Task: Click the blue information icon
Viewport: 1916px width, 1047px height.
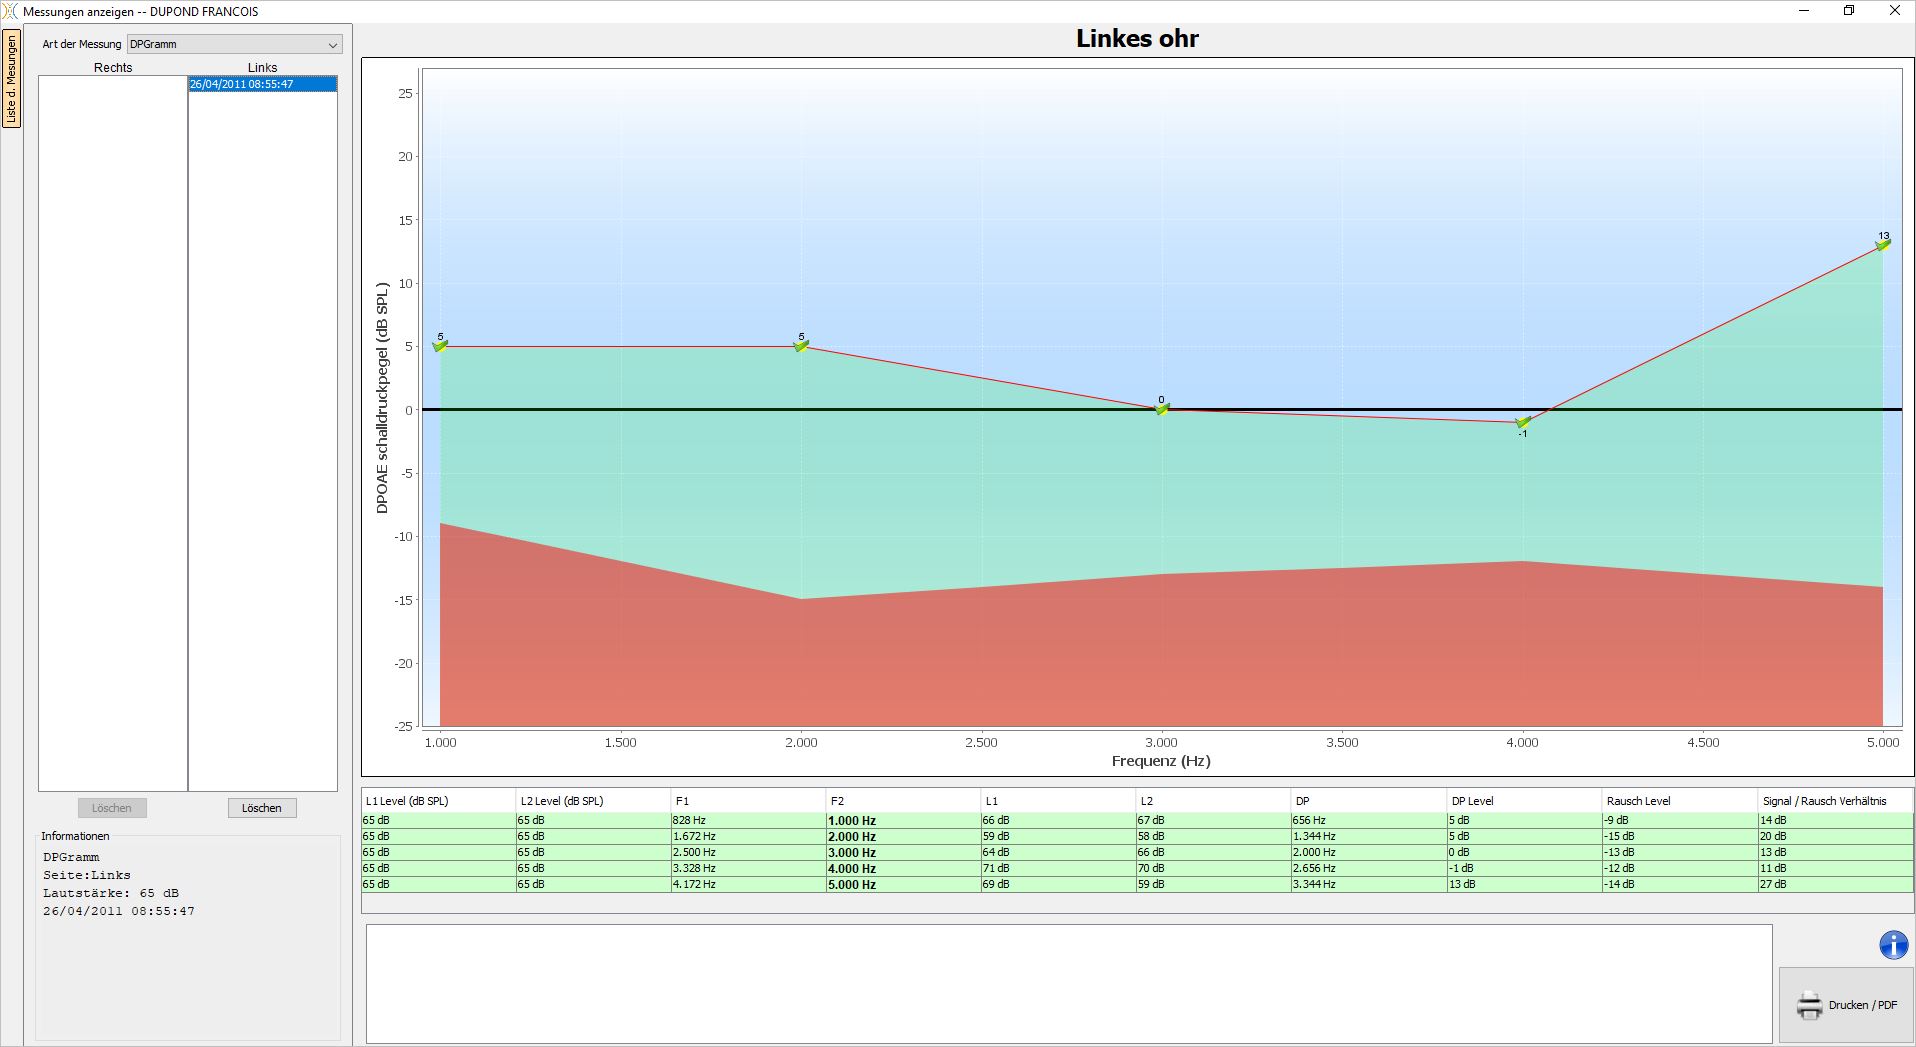Action: 1893,945
